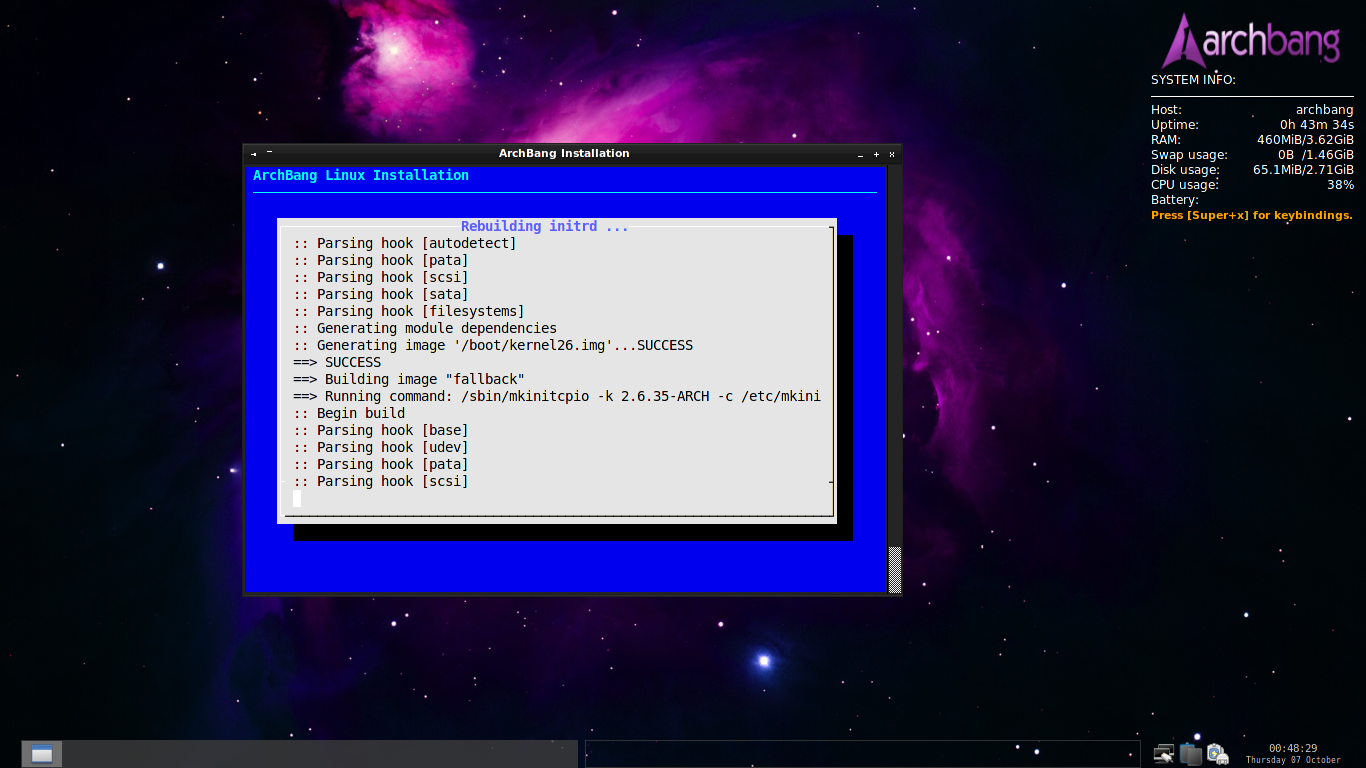Click the Host archbang info row
Viewport: 1366px width, 768px height.
tap(1252, 110)
